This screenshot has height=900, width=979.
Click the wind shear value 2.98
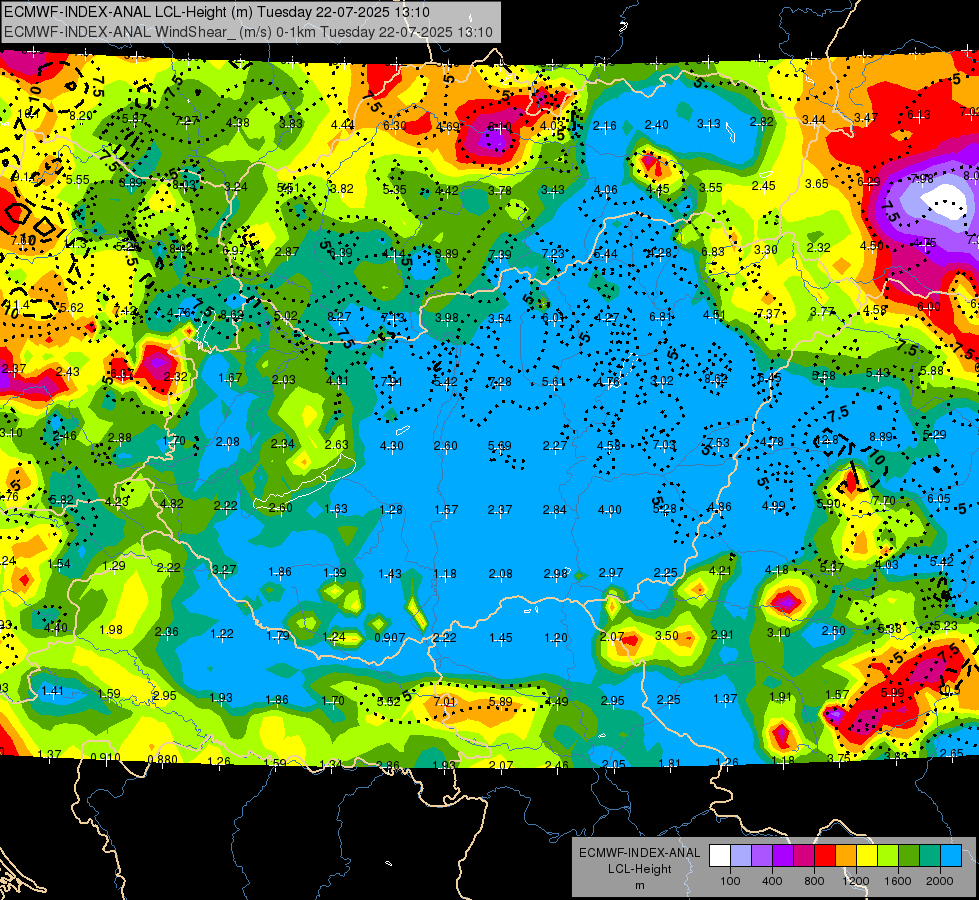(x=556, y=574)
